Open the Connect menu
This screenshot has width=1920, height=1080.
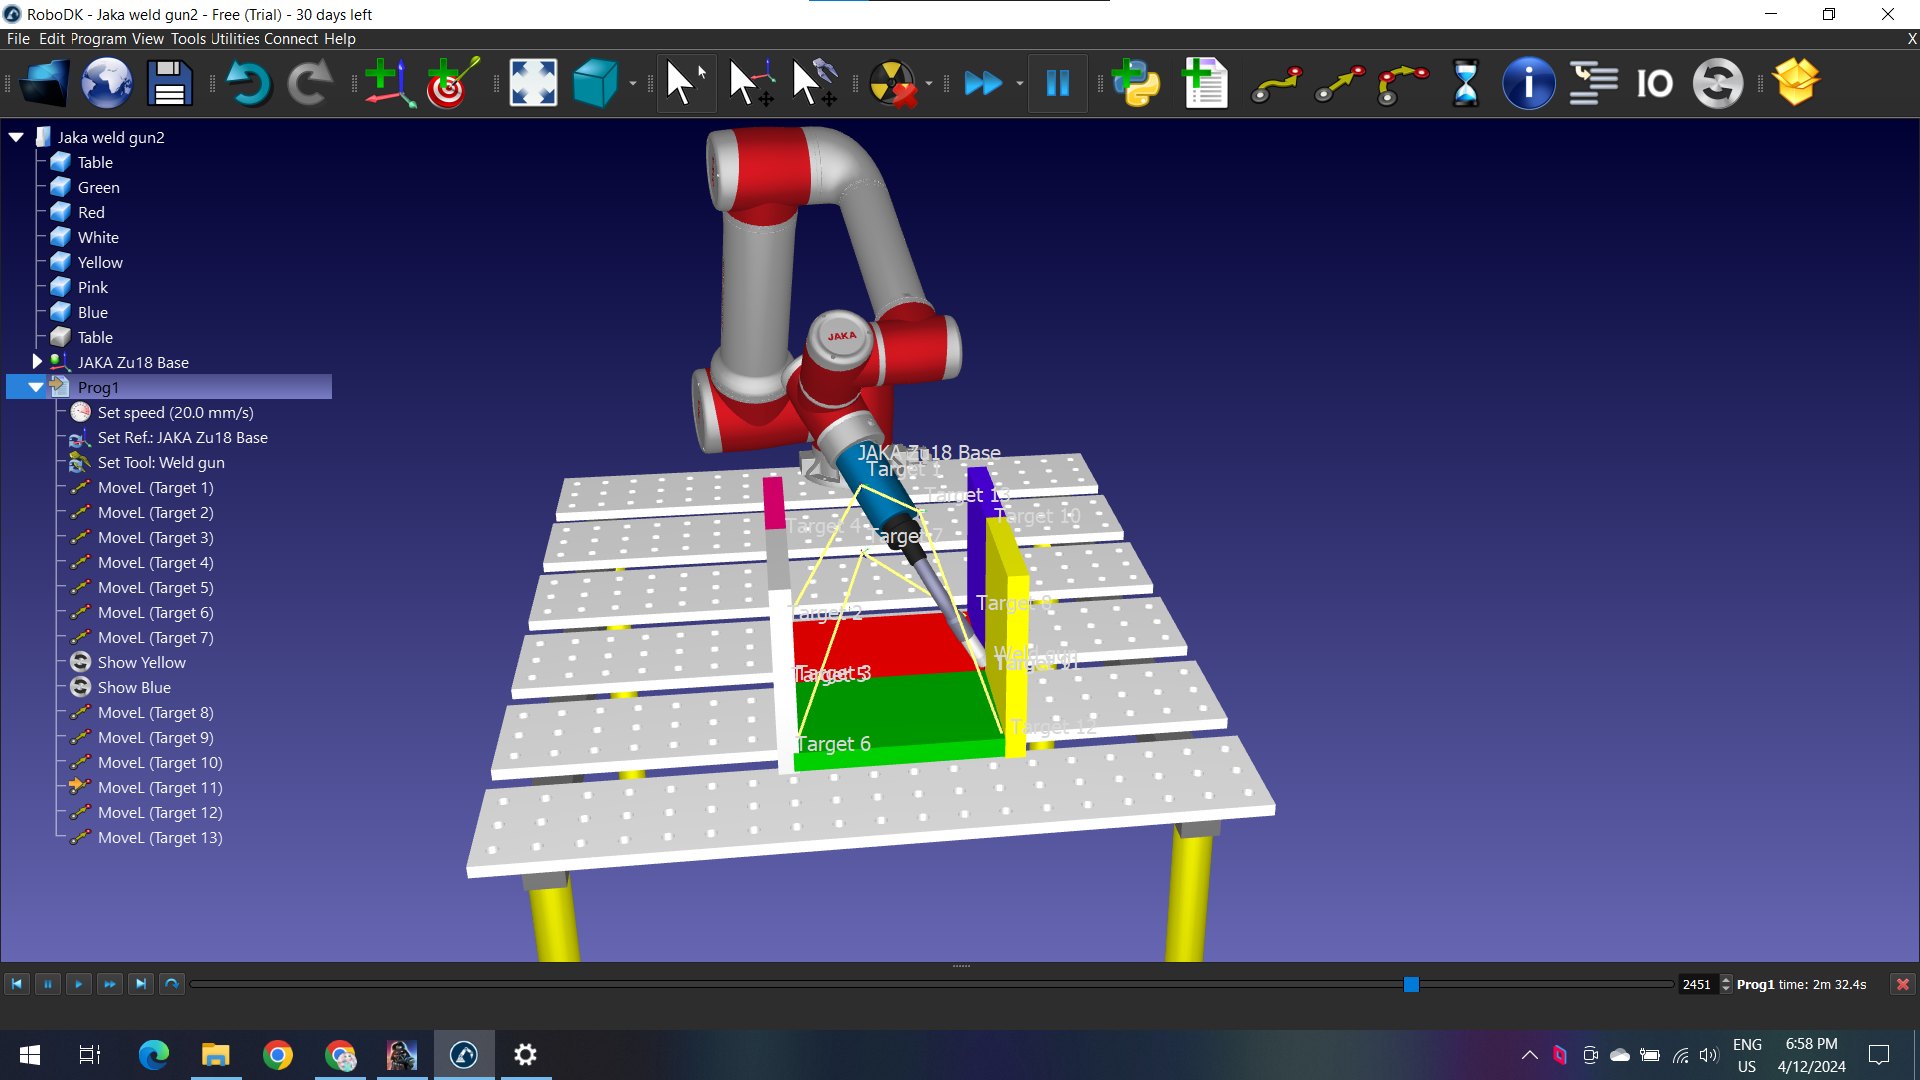coord(291,39)
